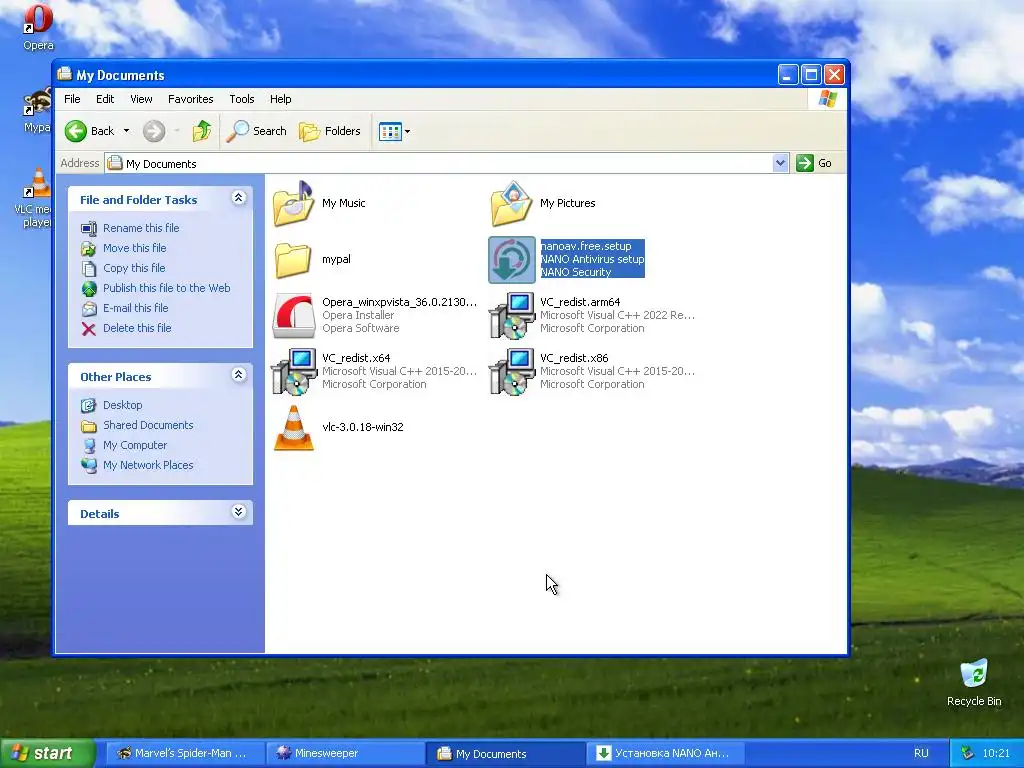Click the My Documents taskbar button
The image size is (1024, 768).
point(505,754)
